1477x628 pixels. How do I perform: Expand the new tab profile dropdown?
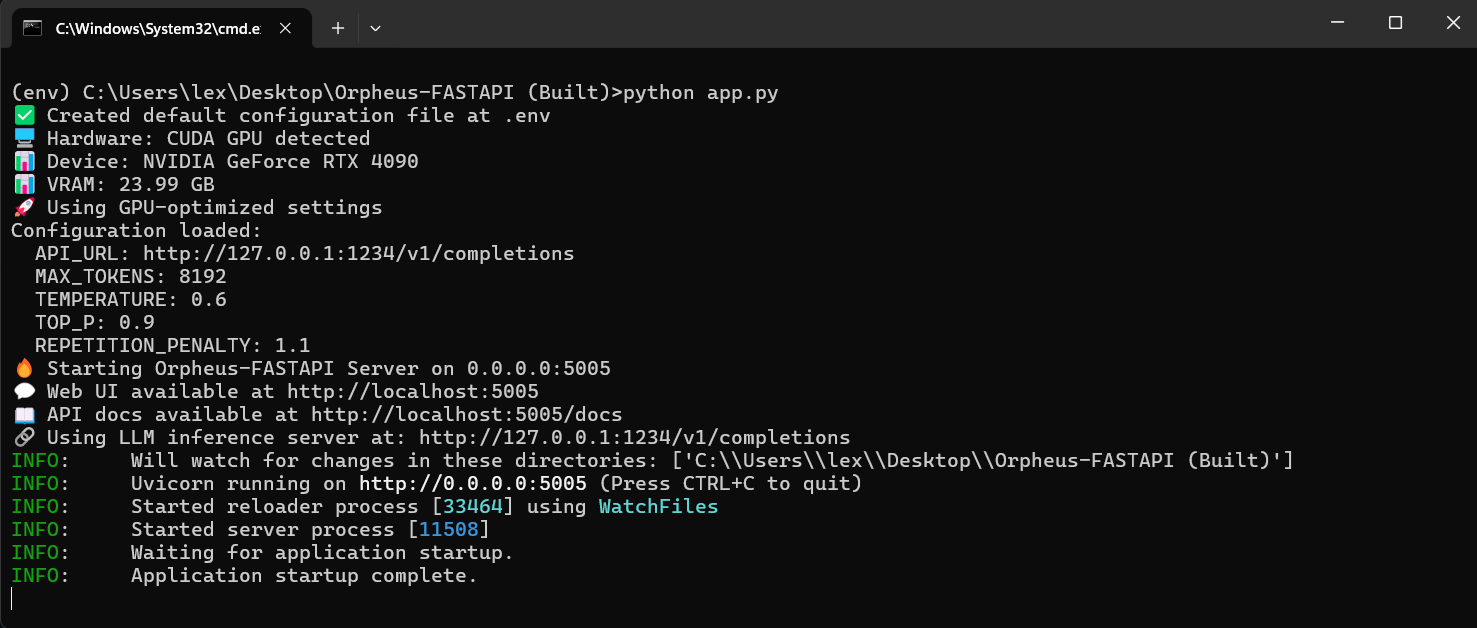375,28
